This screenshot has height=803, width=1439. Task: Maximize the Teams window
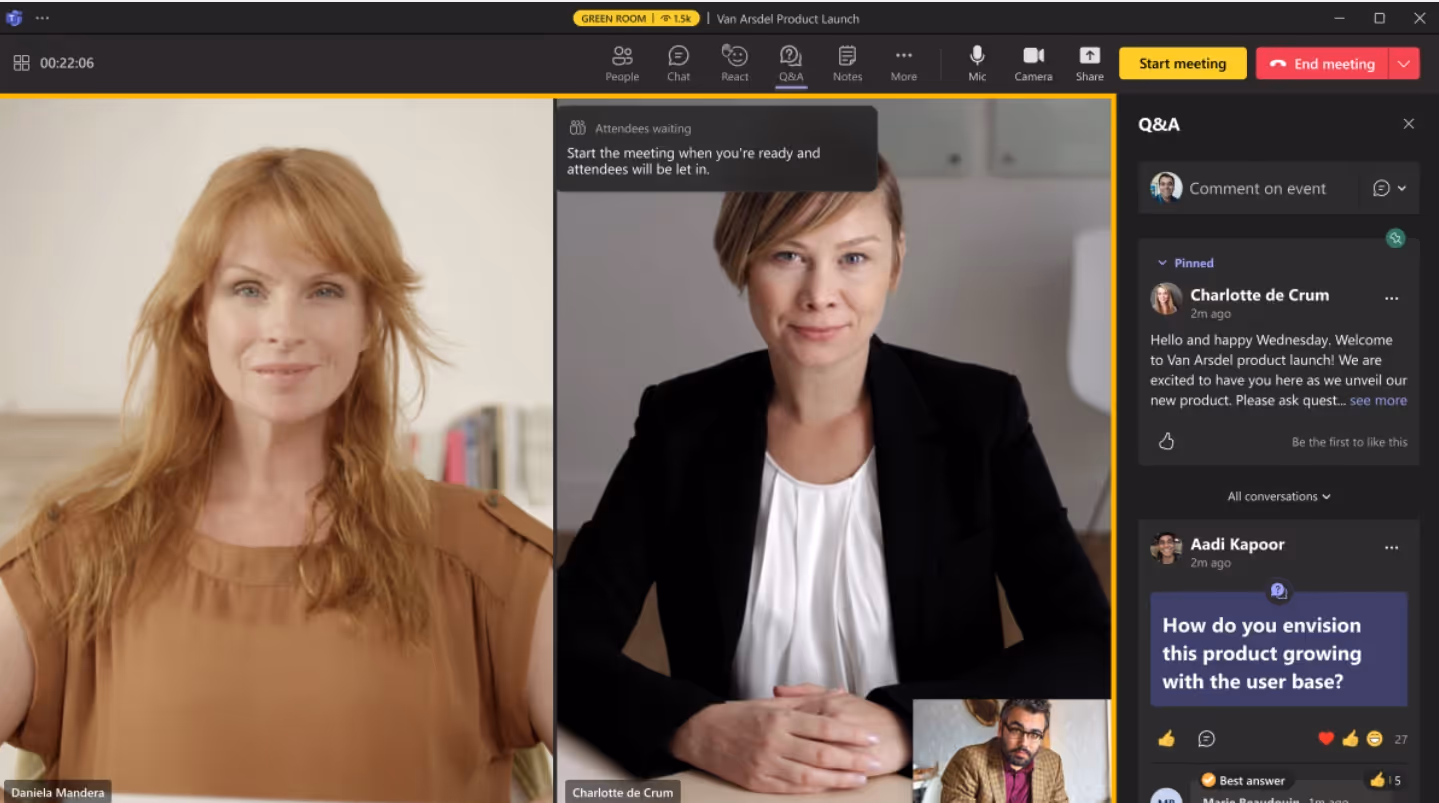1379,18
